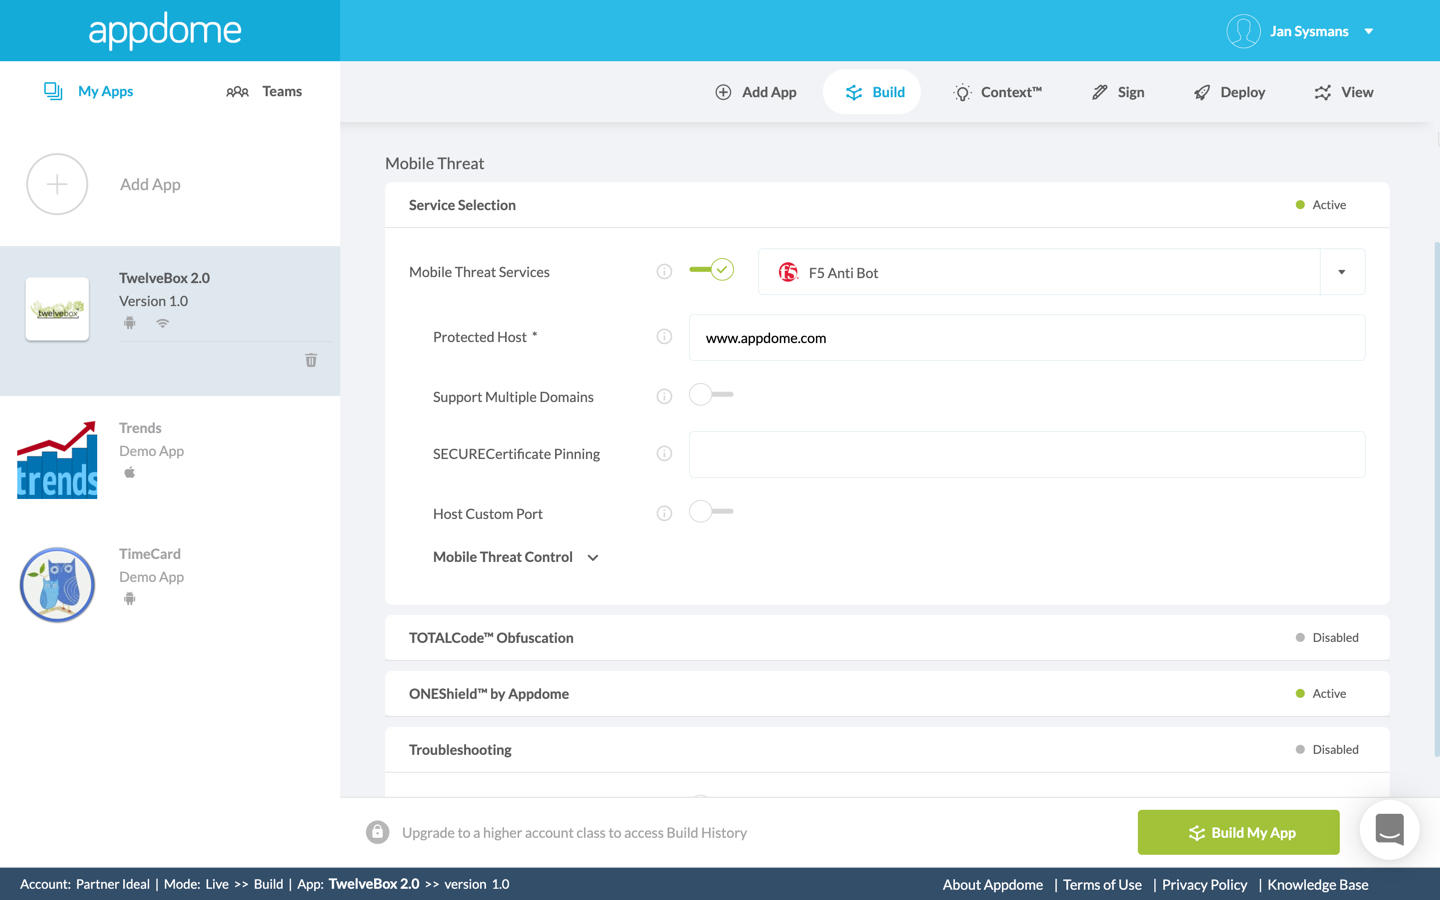The height and width of the screenshot is (900, 1440).
Task: Click the plus circle to add app
Action: (x=57, y=184)
